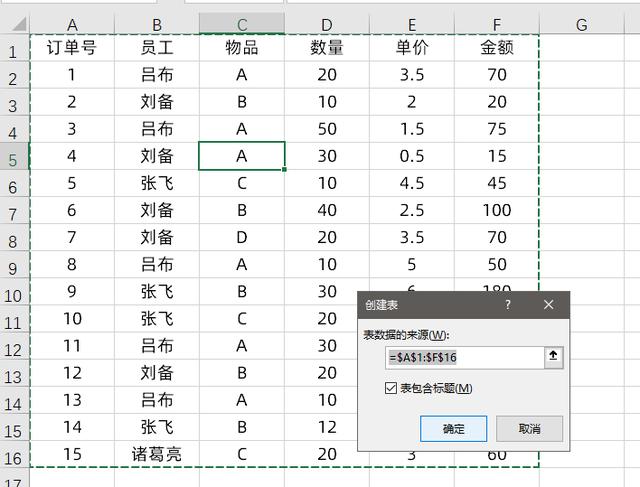Click the 金额 cell showing 100
640x487 pixels.
[496, 210]
